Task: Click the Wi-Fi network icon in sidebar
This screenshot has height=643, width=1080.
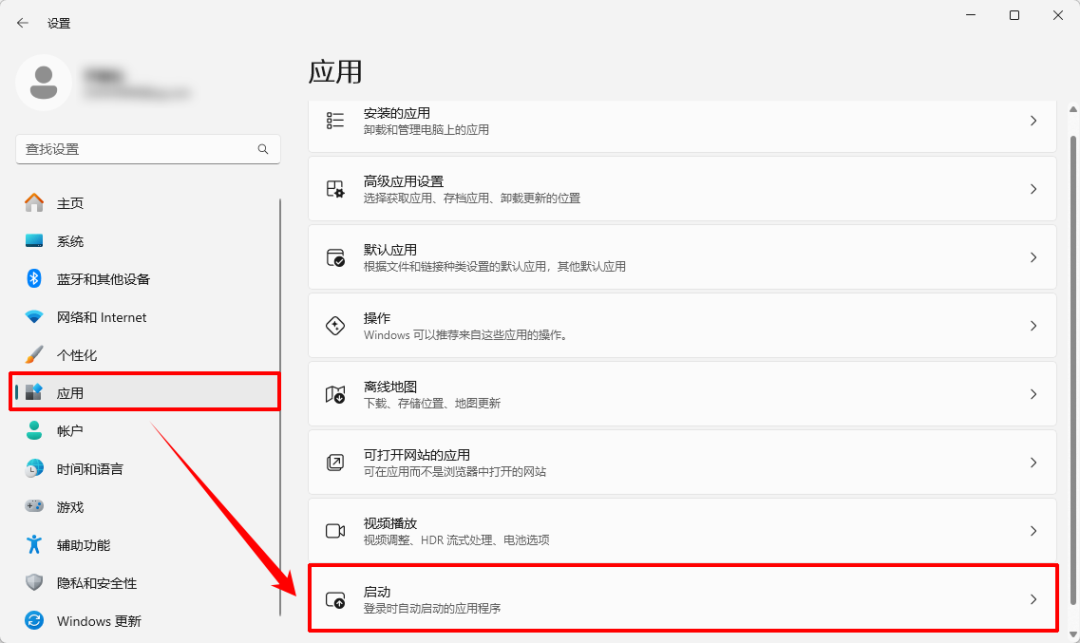Action: [34, 317]
